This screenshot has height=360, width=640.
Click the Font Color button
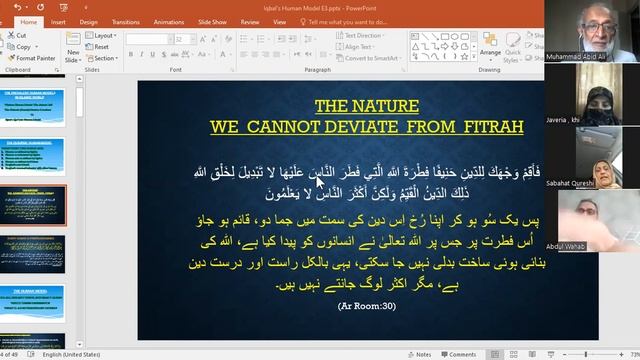click(x=223, y=54)
